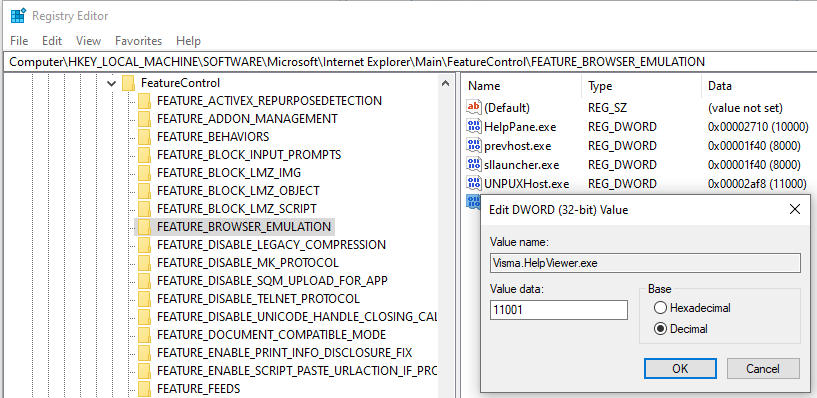Image resolution: width=817 pixels, height=398 pixels.
Task: Click folder icon of FEATURE_DISABLE_TELNET_PROTOCOL
Action: 144,299
